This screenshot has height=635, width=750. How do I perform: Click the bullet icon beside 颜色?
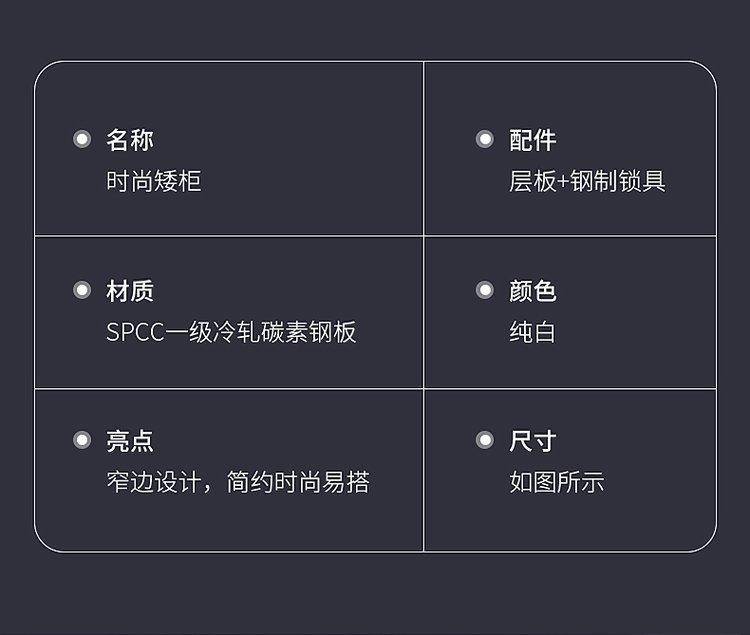485,290
